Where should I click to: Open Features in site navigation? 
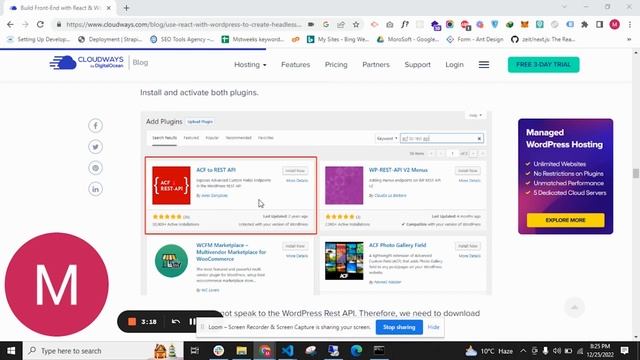pyautogui.click(x=296, y=64)
